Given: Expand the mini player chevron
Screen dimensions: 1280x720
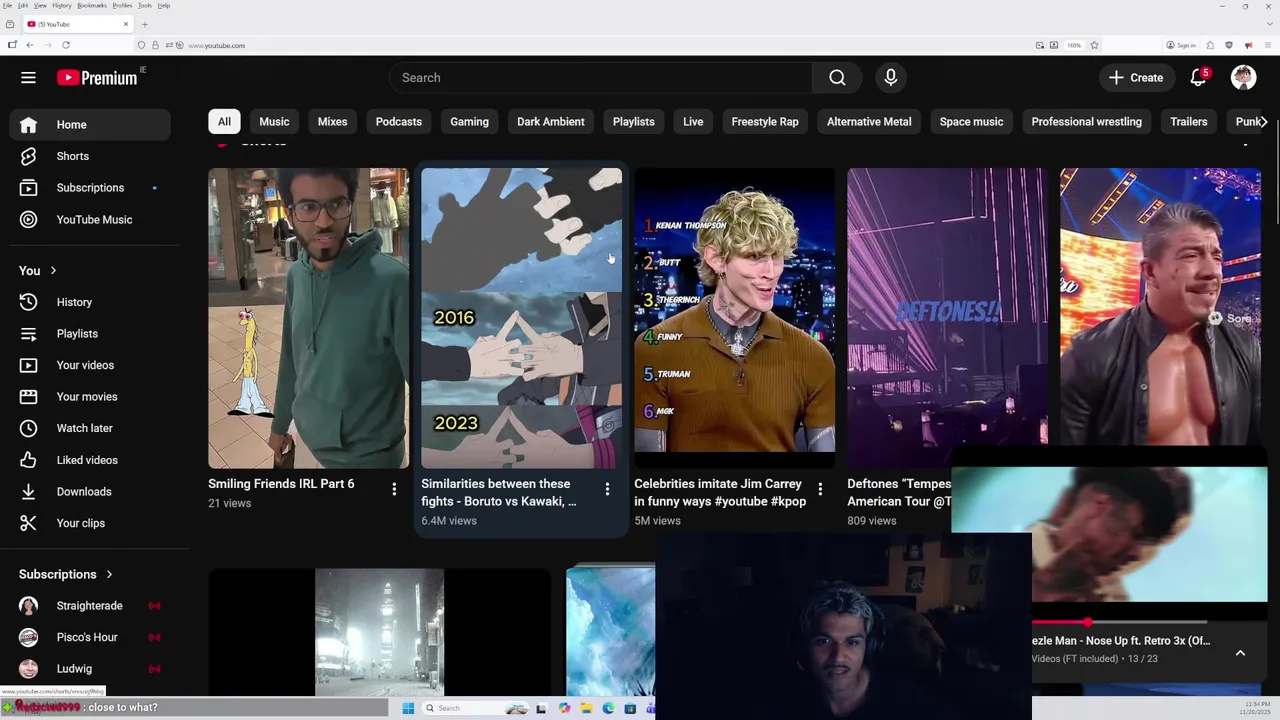Looking at the screenshot, I should 1240,653.
